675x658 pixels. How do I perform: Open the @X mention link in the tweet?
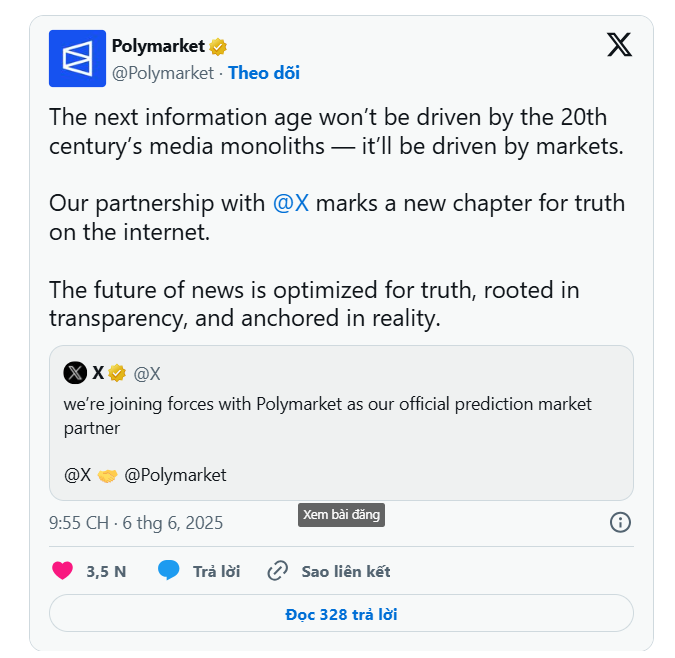click(x=291, y=203)
